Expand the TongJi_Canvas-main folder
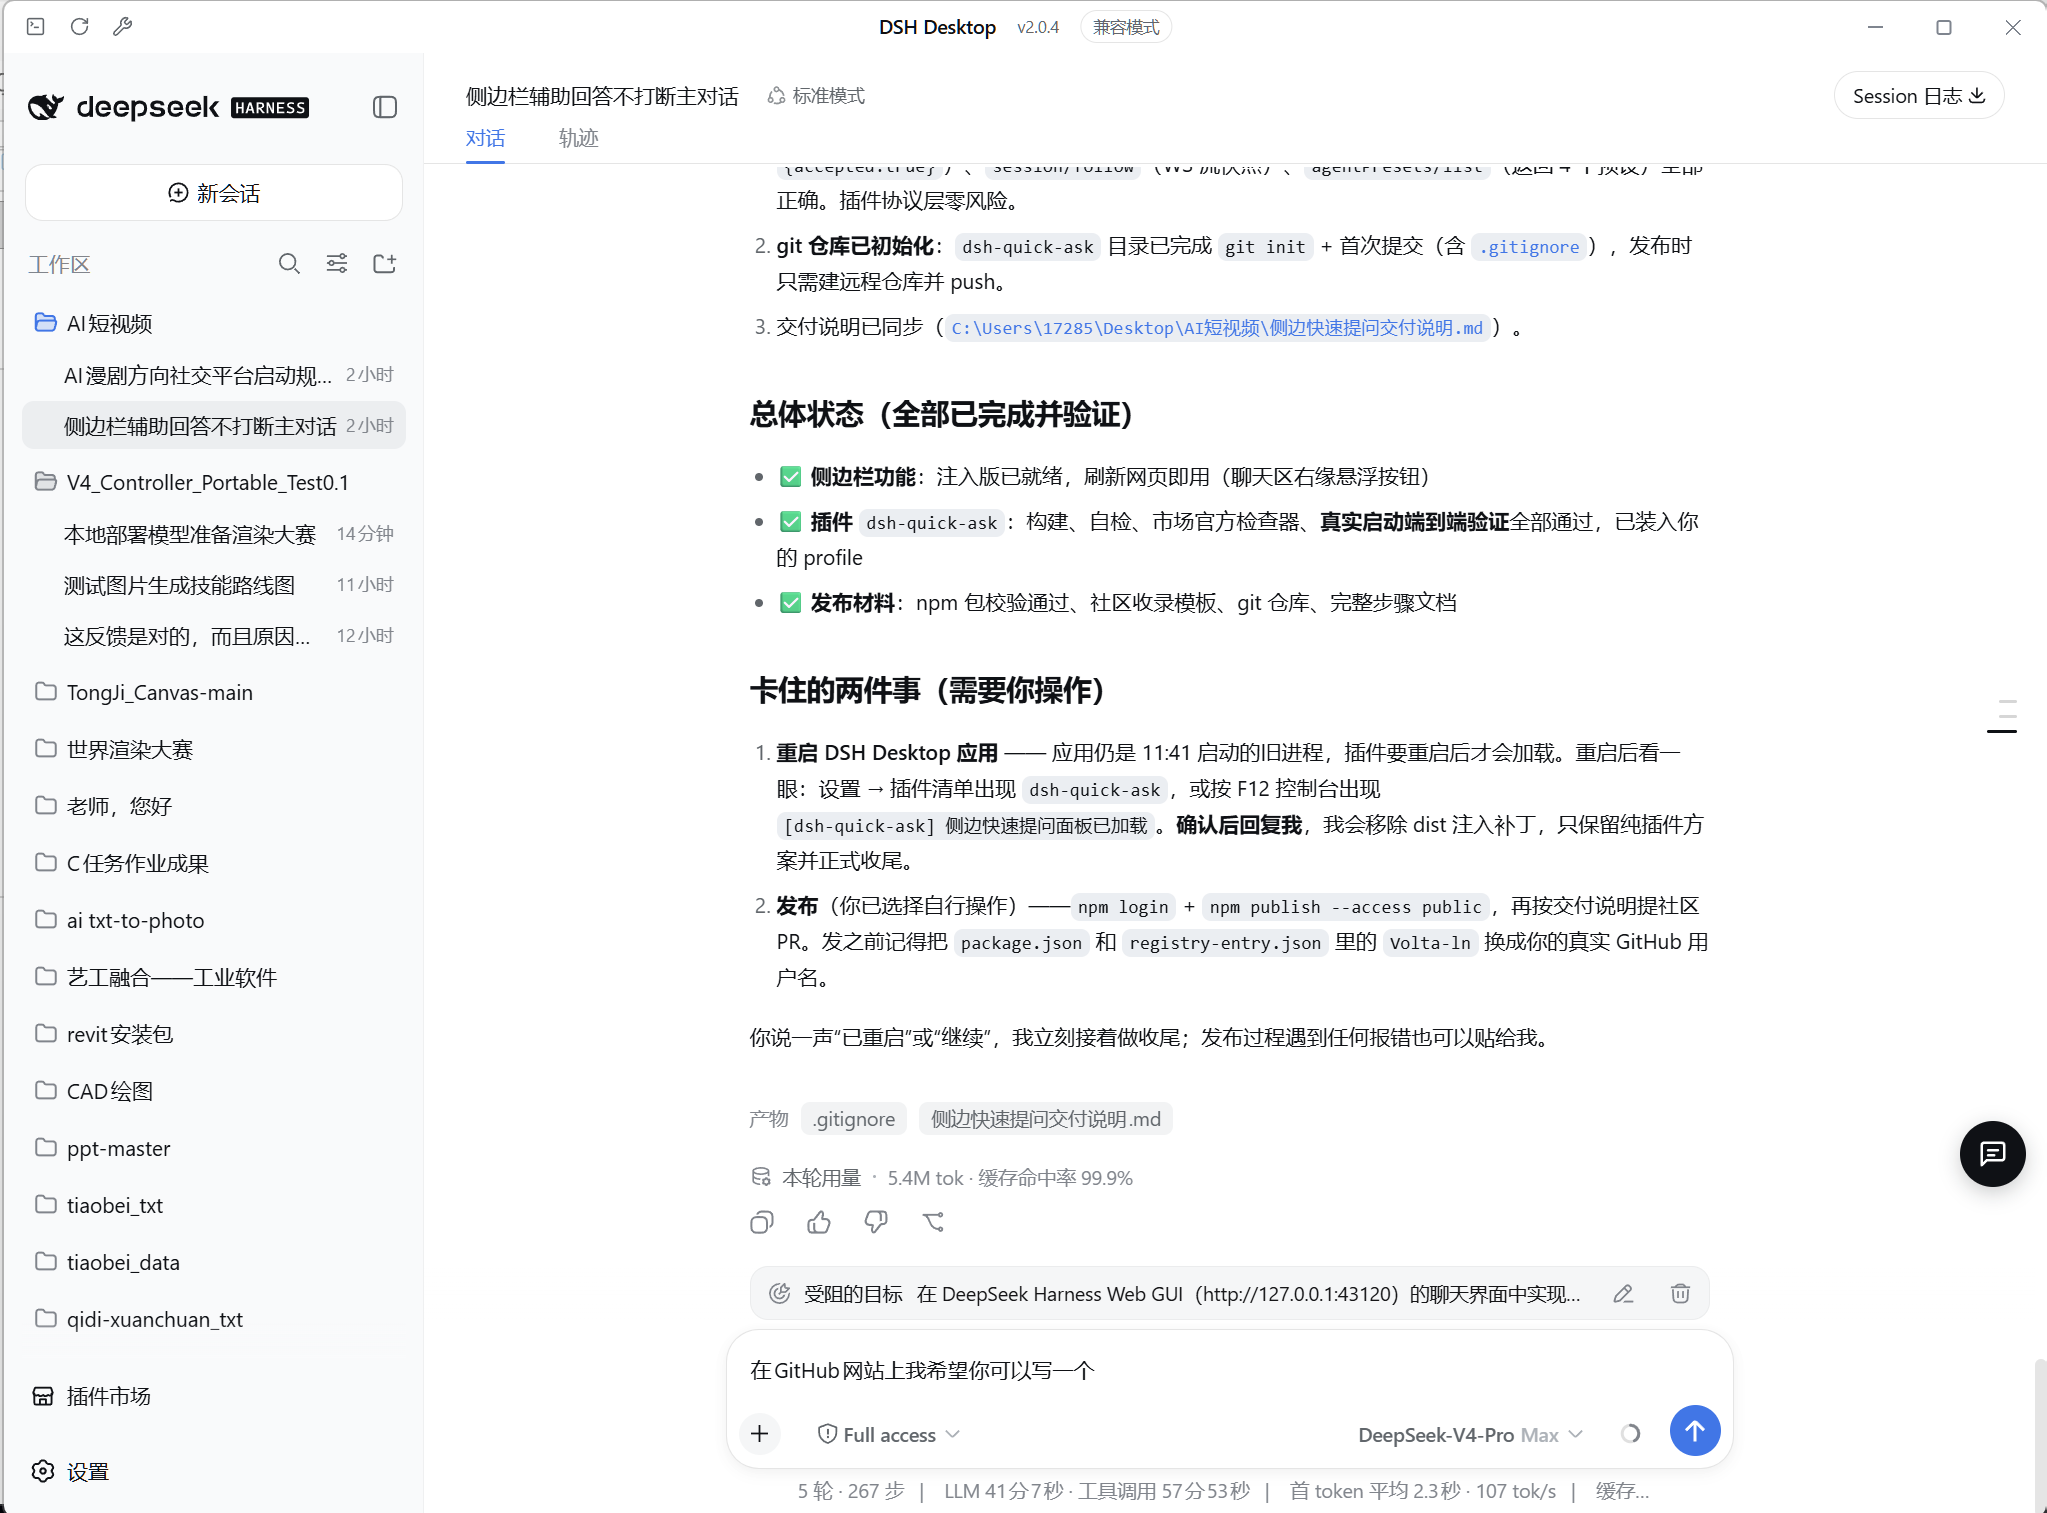 point(214,692)
